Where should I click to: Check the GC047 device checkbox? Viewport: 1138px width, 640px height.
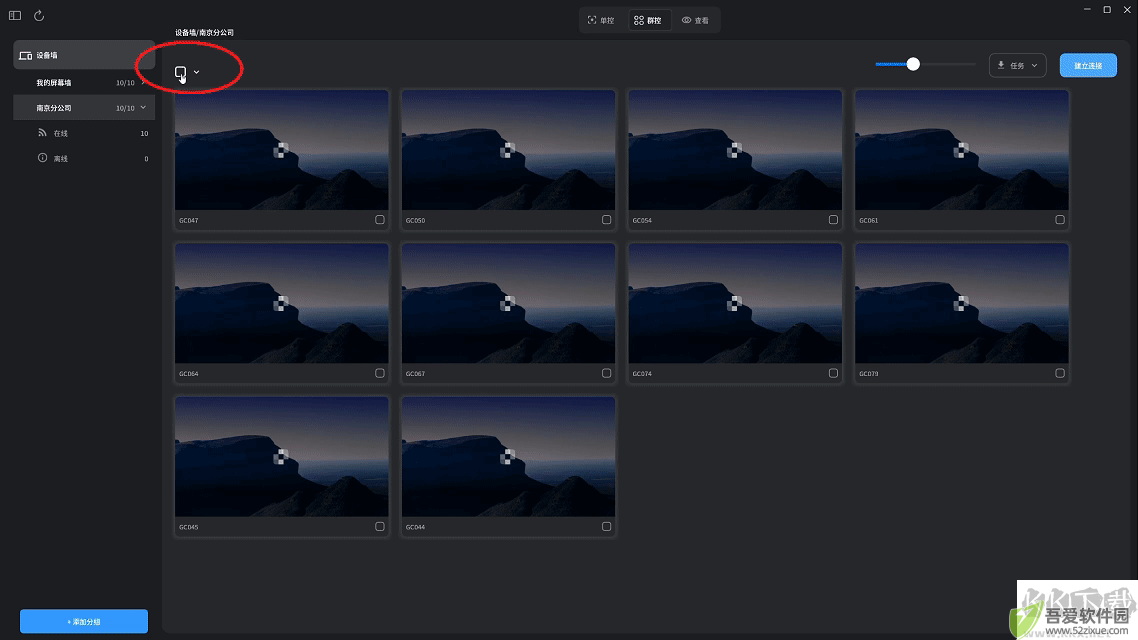tap(380, 220)
